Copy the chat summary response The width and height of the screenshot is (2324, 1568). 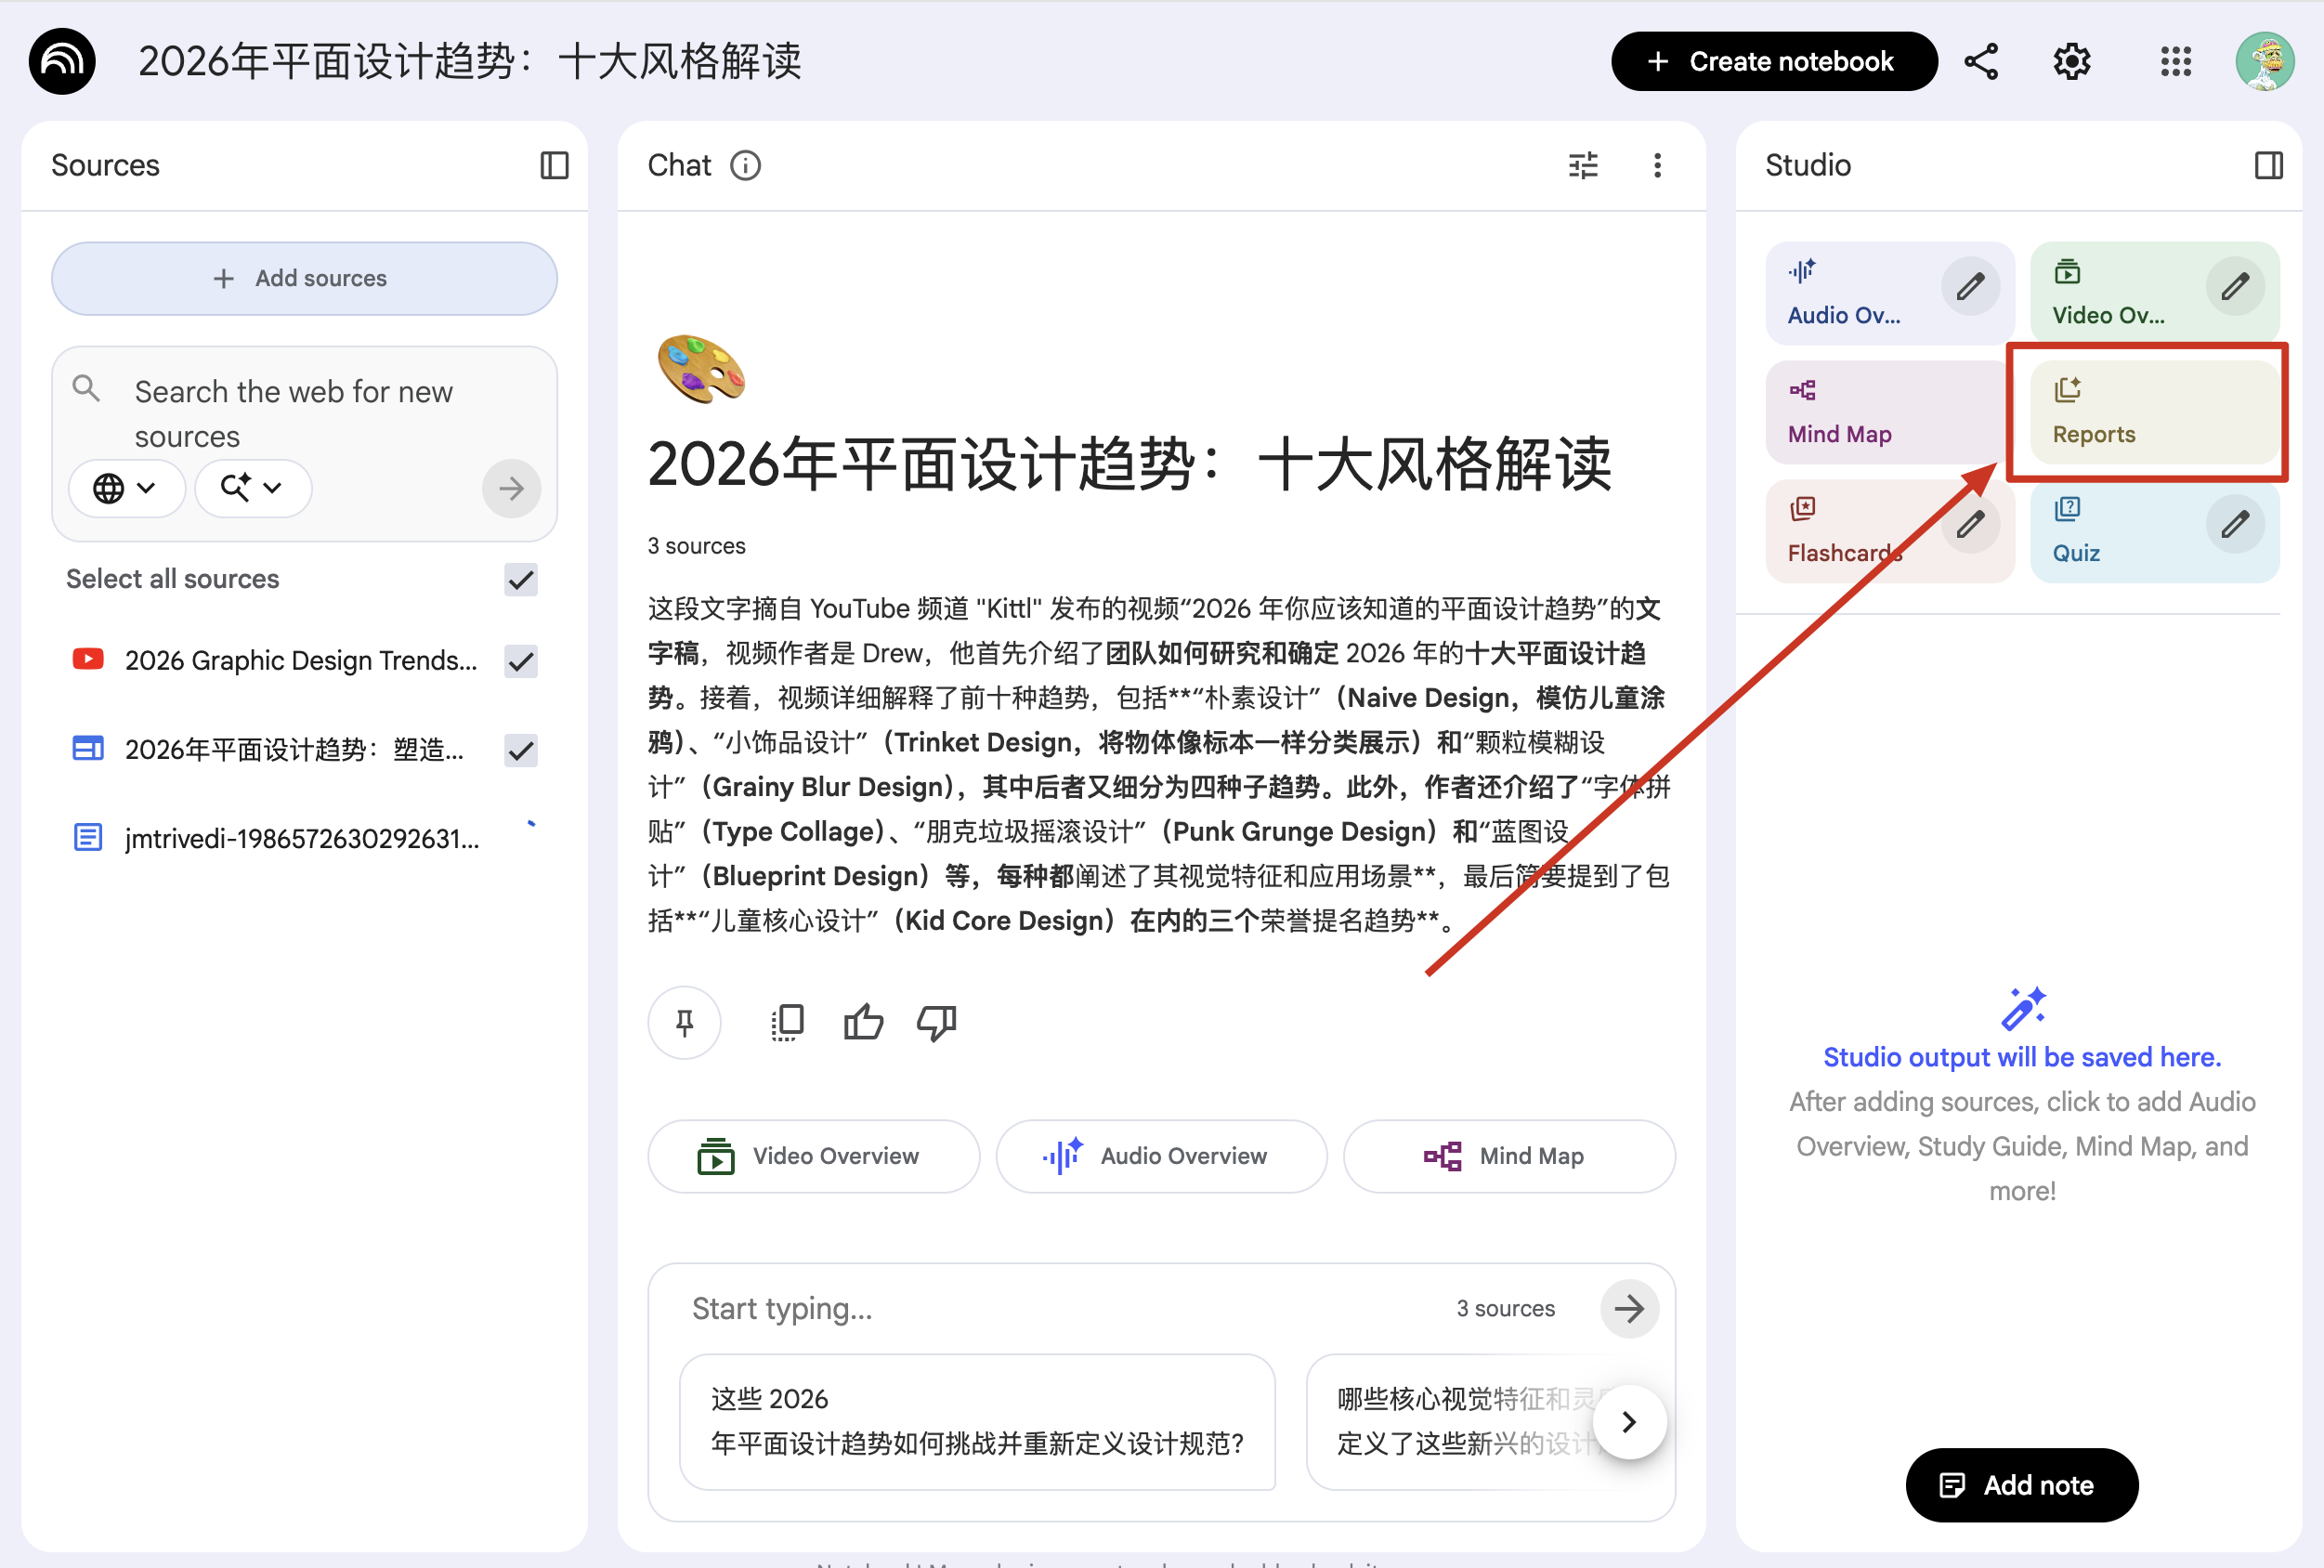(788, 1022)
